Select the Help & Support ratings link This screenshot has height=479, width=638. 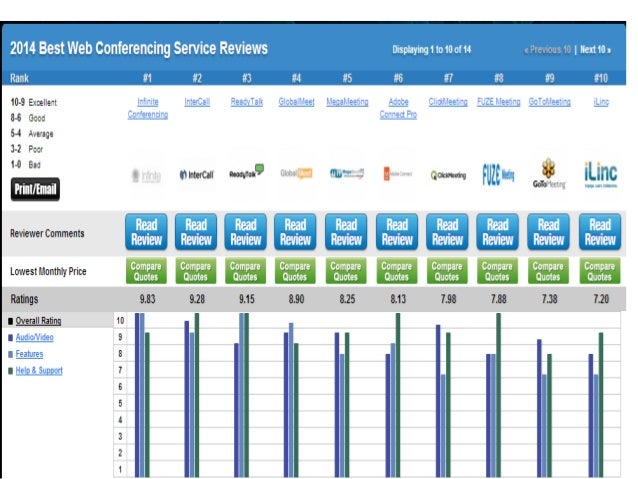click(39, 371)
